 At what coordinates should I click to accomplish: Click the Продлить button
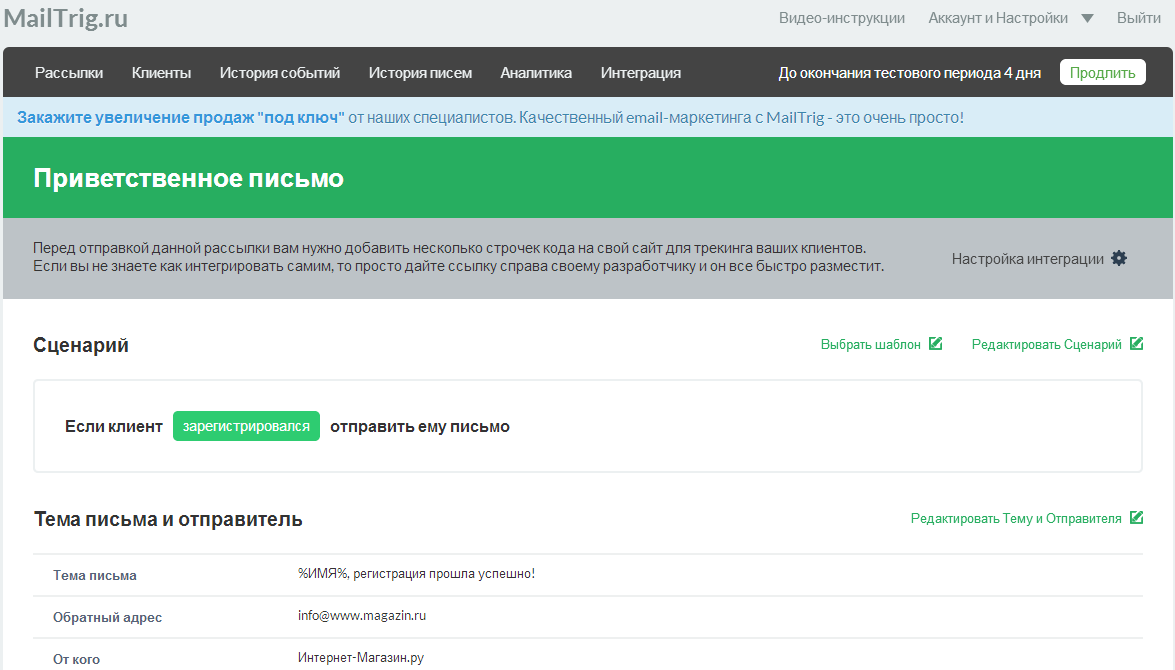point(1102,73)
